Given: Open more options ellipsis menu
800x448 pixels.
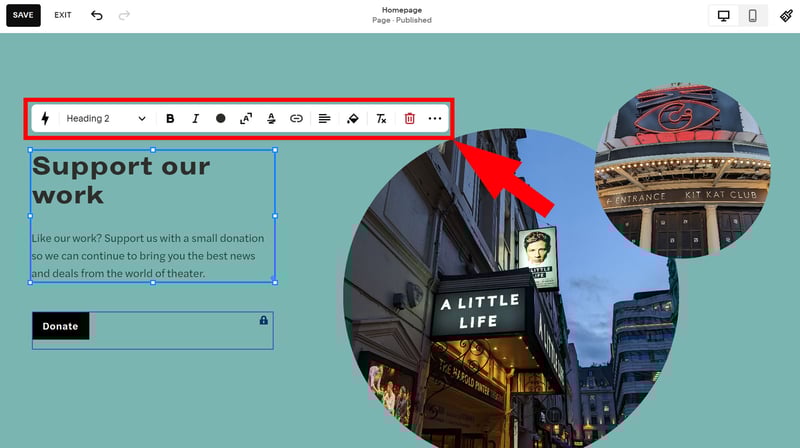Looking at the screenshot, I should coord(435,118).
